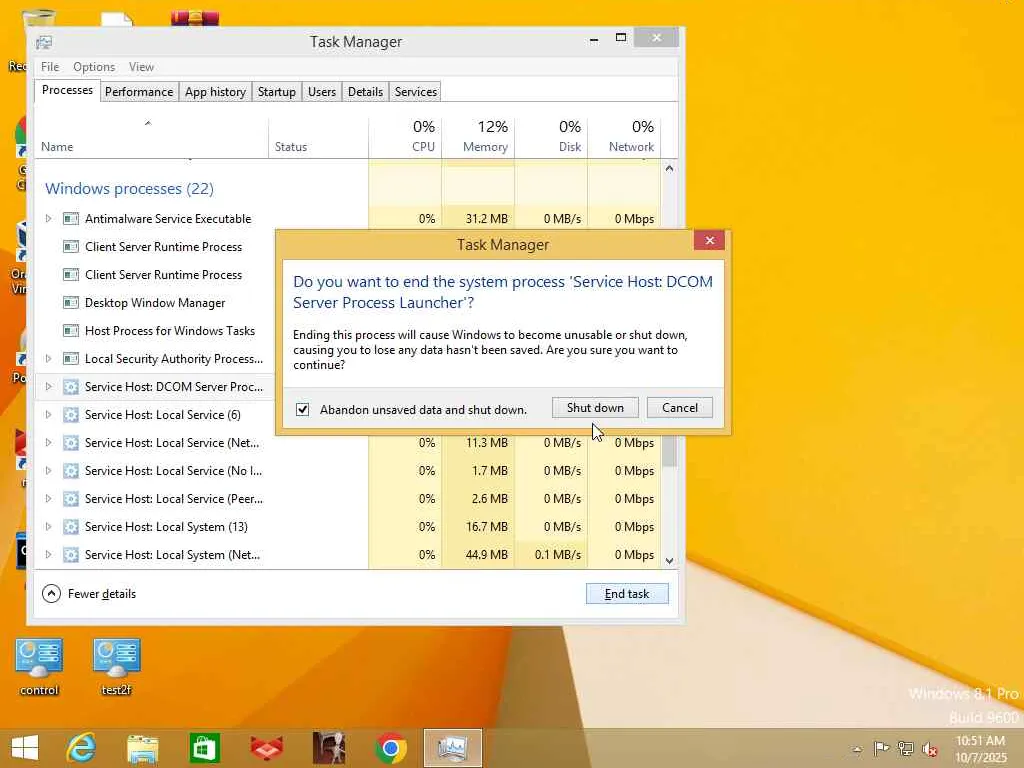This screenshot has width=1024, height=768.
Task: Cancel the end system process dialog
Action: (679, 408)
